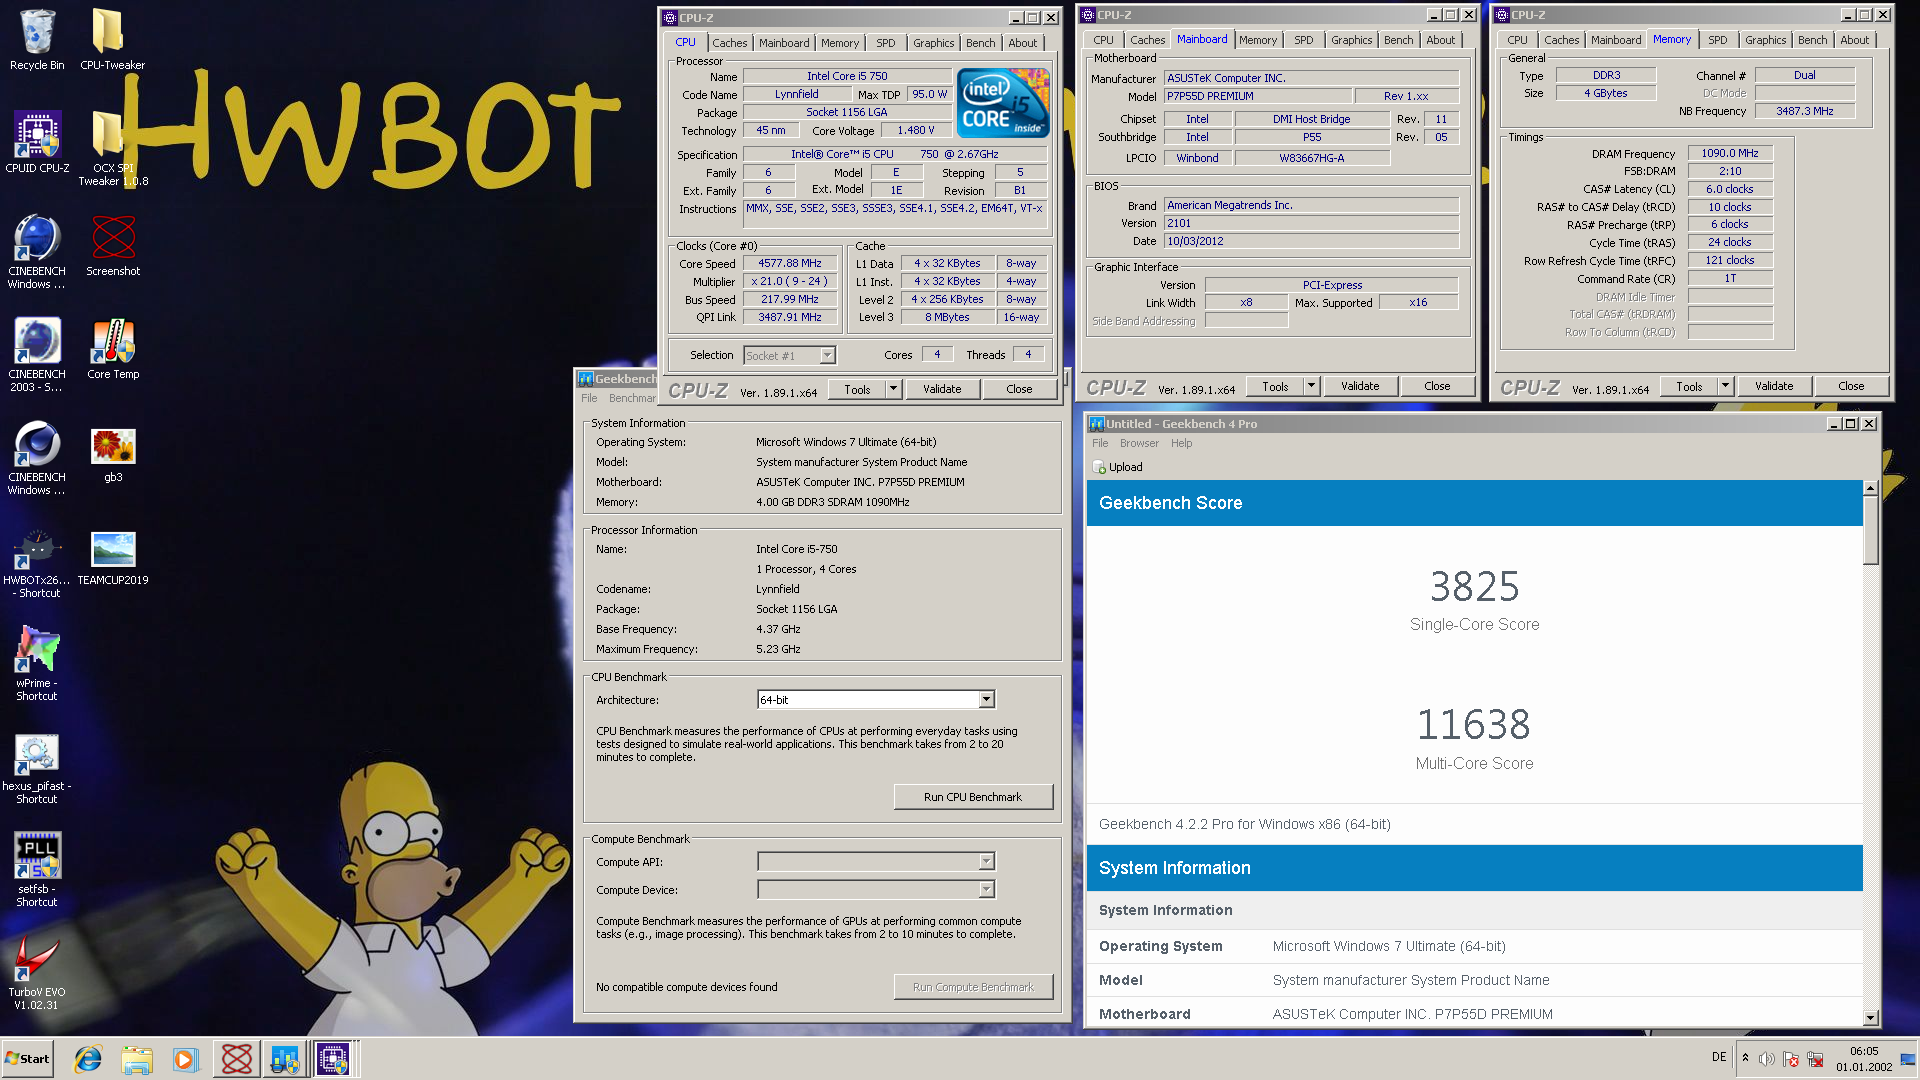The height and width of the screenshot is (1080, 1920).
Task: Expand Tools arrow in Mainboard window
Action: (1311, 386)
